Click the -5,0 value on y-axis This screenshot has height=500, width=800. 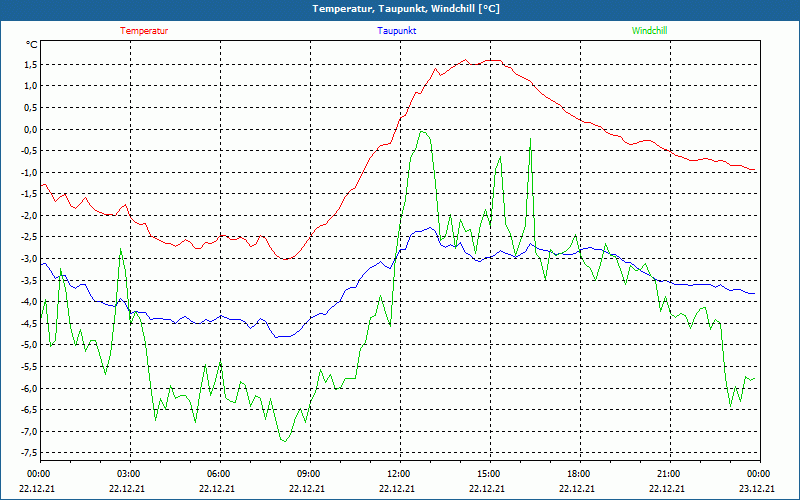click(27, 345)
